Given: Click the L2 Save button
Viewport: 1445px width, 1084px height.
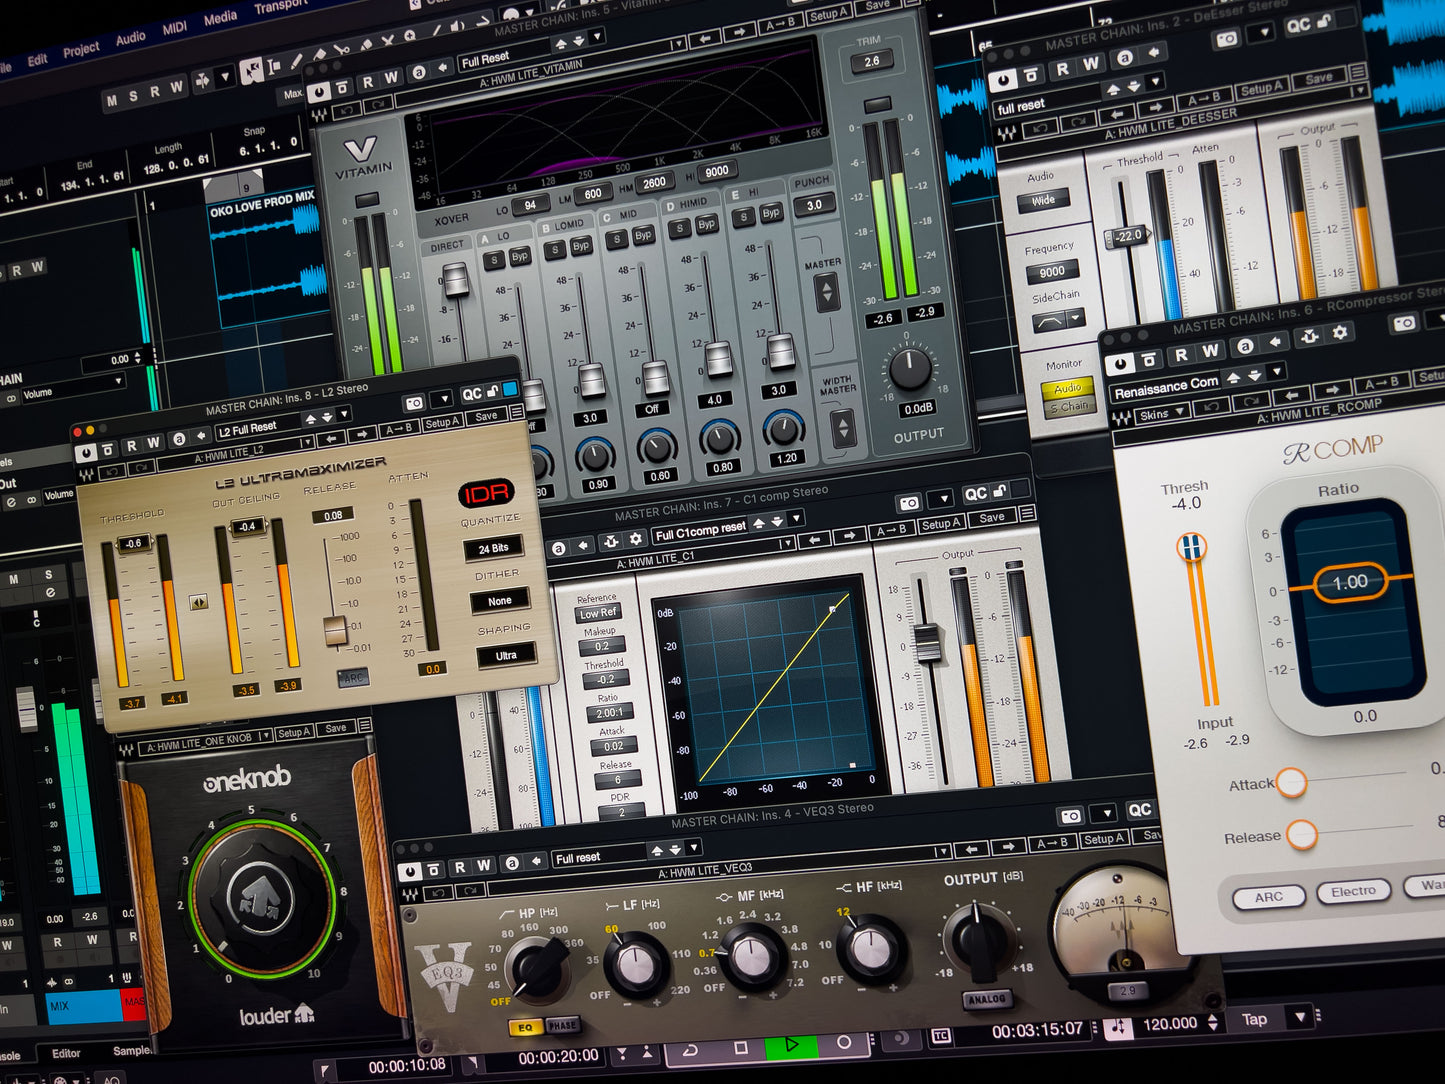Looking at the screenshot, I should click(486, 416).
